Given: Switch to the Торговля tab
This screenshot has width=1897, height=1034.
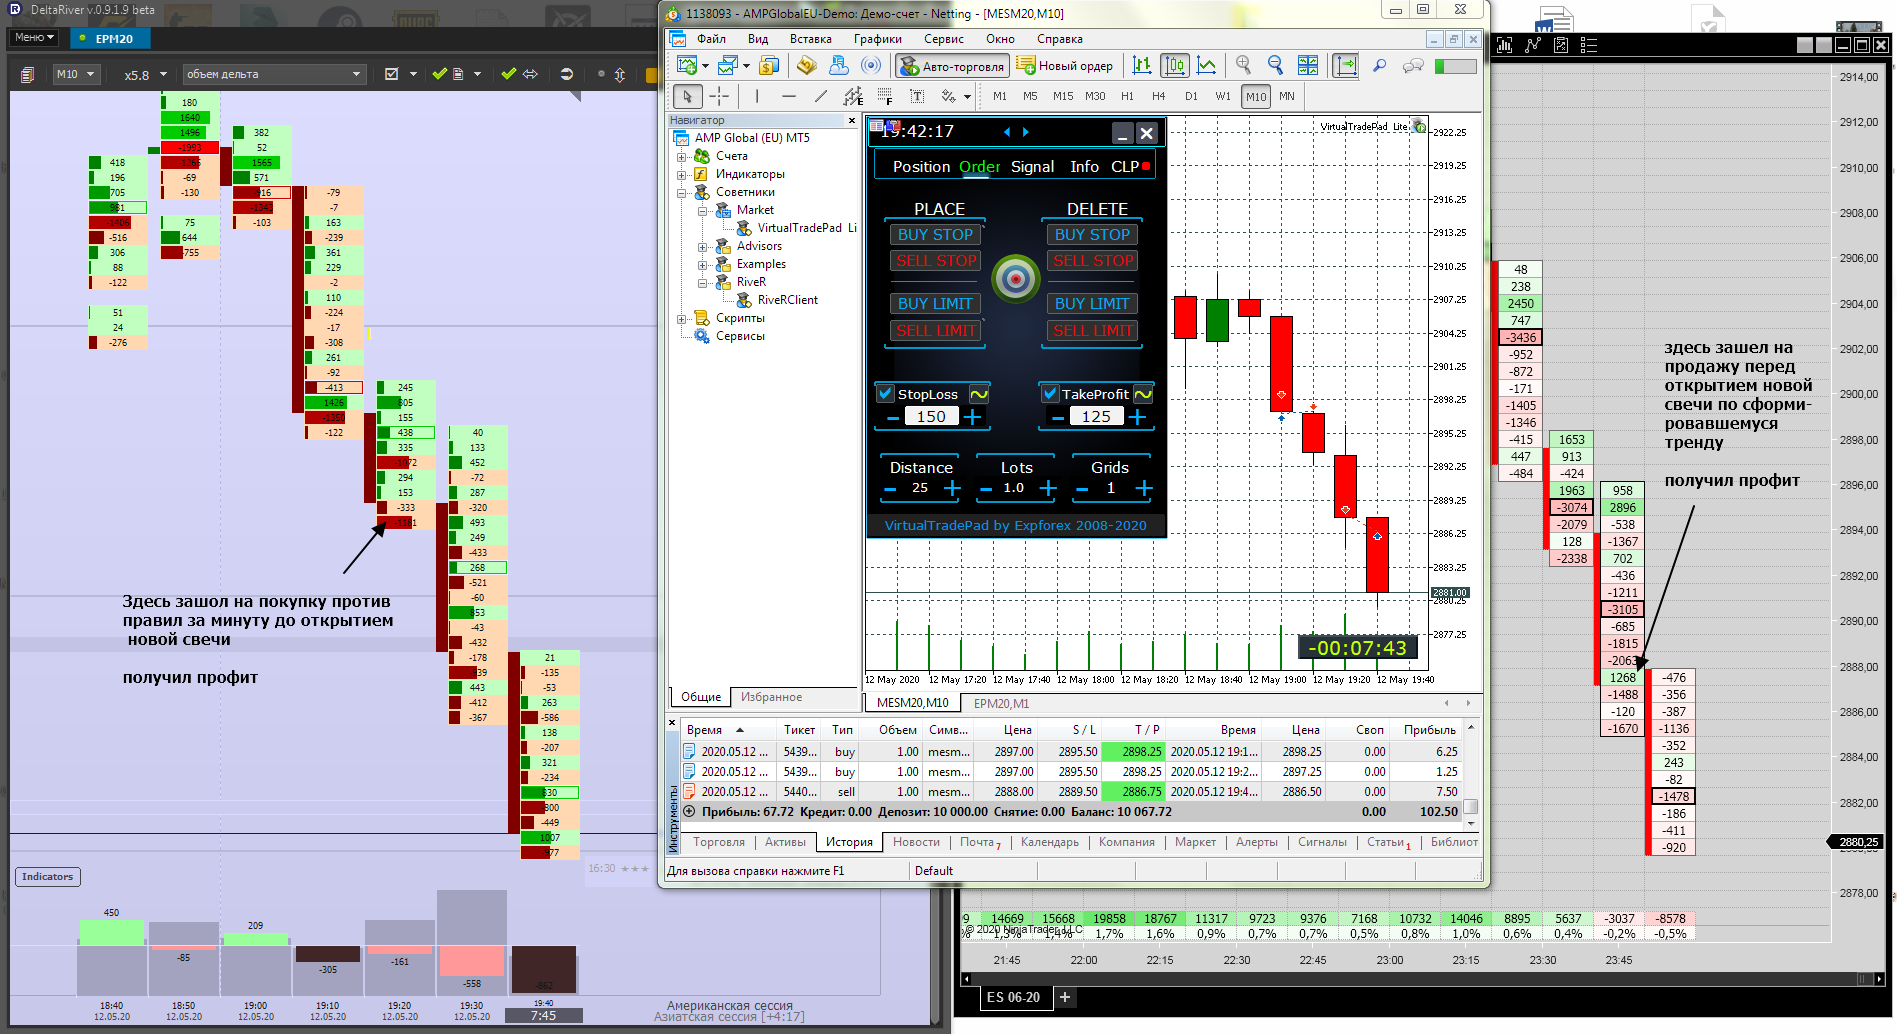Looking at the screenshot, I should pyautogui.click(x=718, y=842).
